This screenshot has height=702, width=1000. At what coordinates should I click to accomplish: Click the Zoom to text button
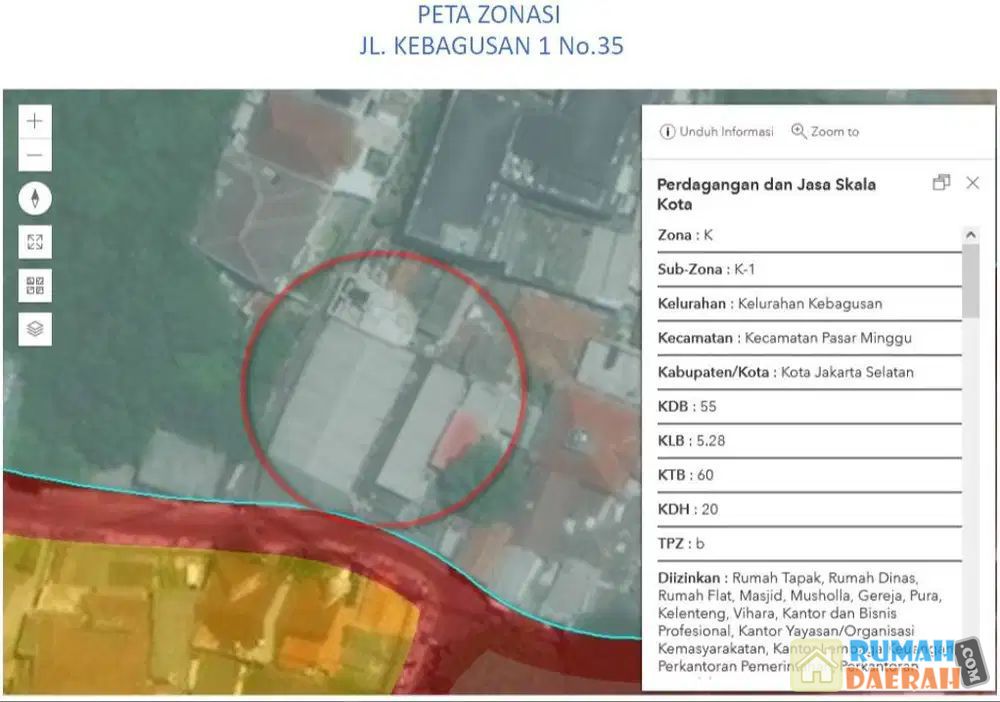(835, 131)
